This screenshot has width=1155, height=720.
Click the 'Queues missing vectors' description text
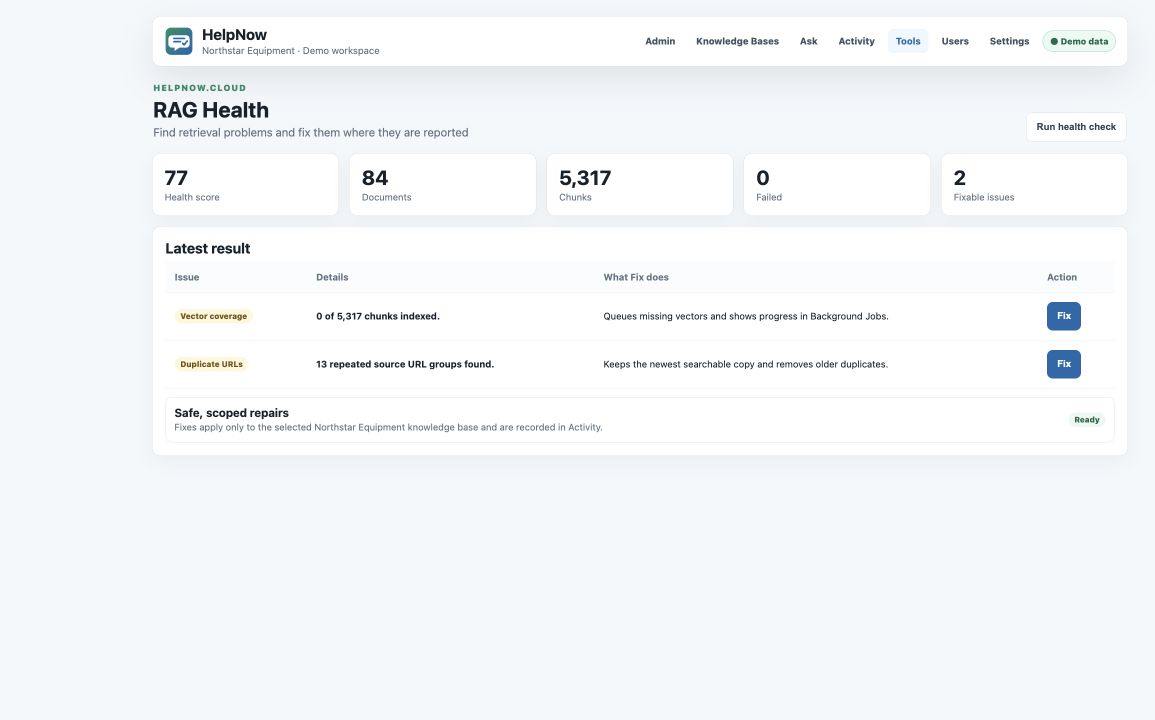coord(746,316)
